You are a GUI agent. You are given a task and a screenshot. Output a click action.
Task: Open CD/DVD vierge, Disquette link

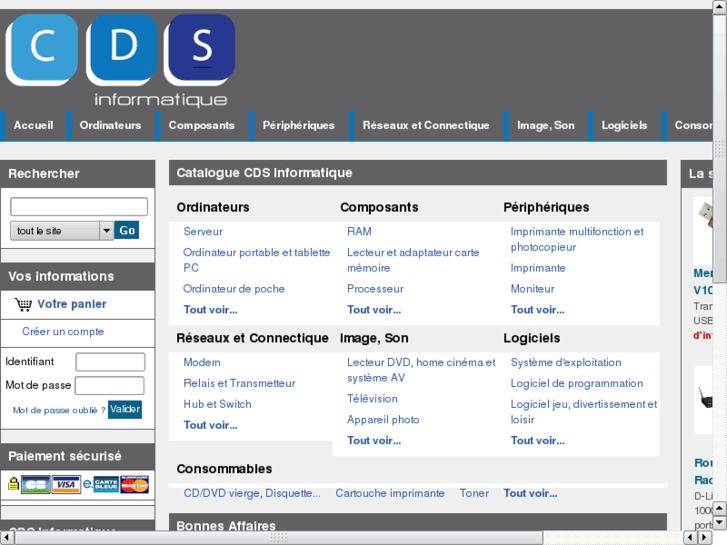[252, 493]
